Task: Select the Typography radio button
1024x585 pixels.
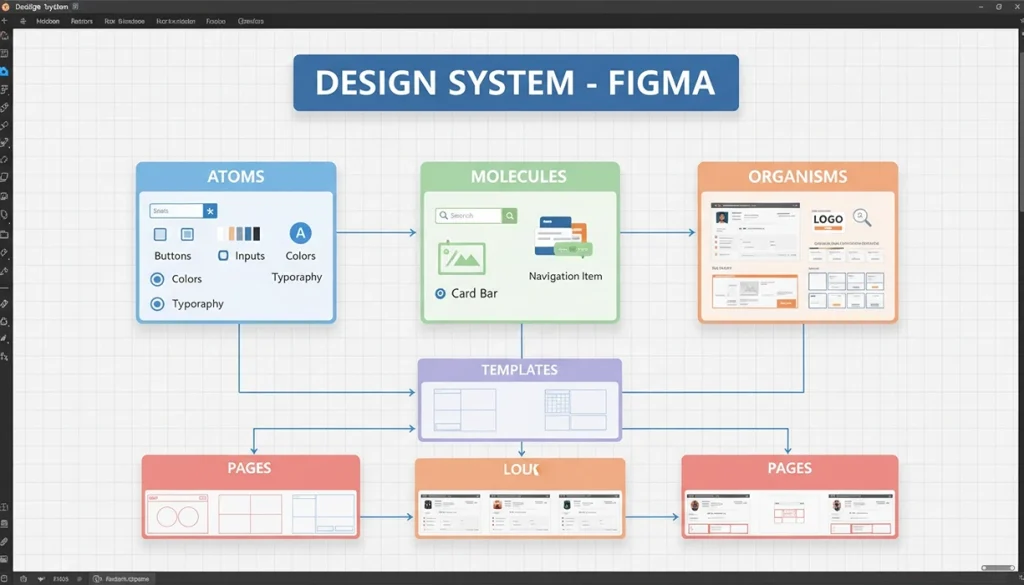Action: point(157,304)
